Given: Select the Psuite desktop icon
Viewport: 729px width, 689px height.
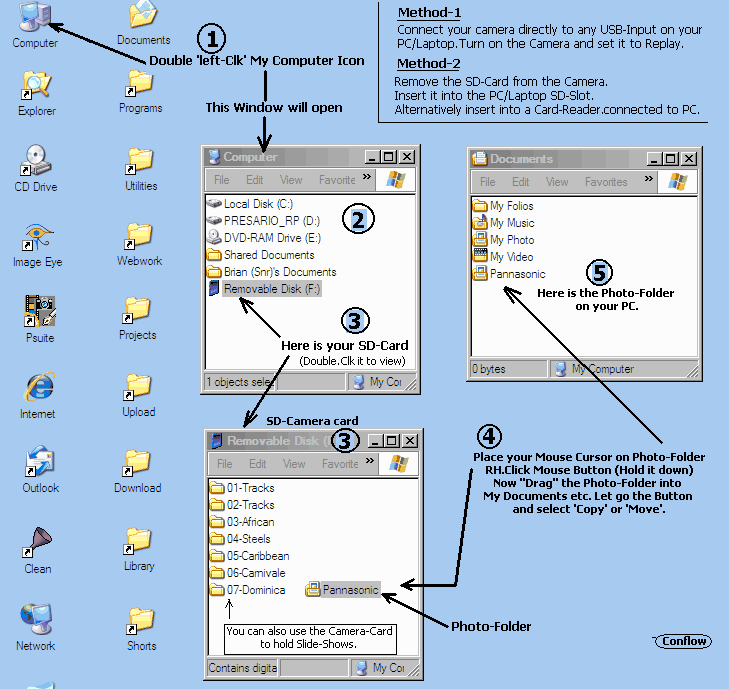Looking at the screenshot, I should point(38,316).
